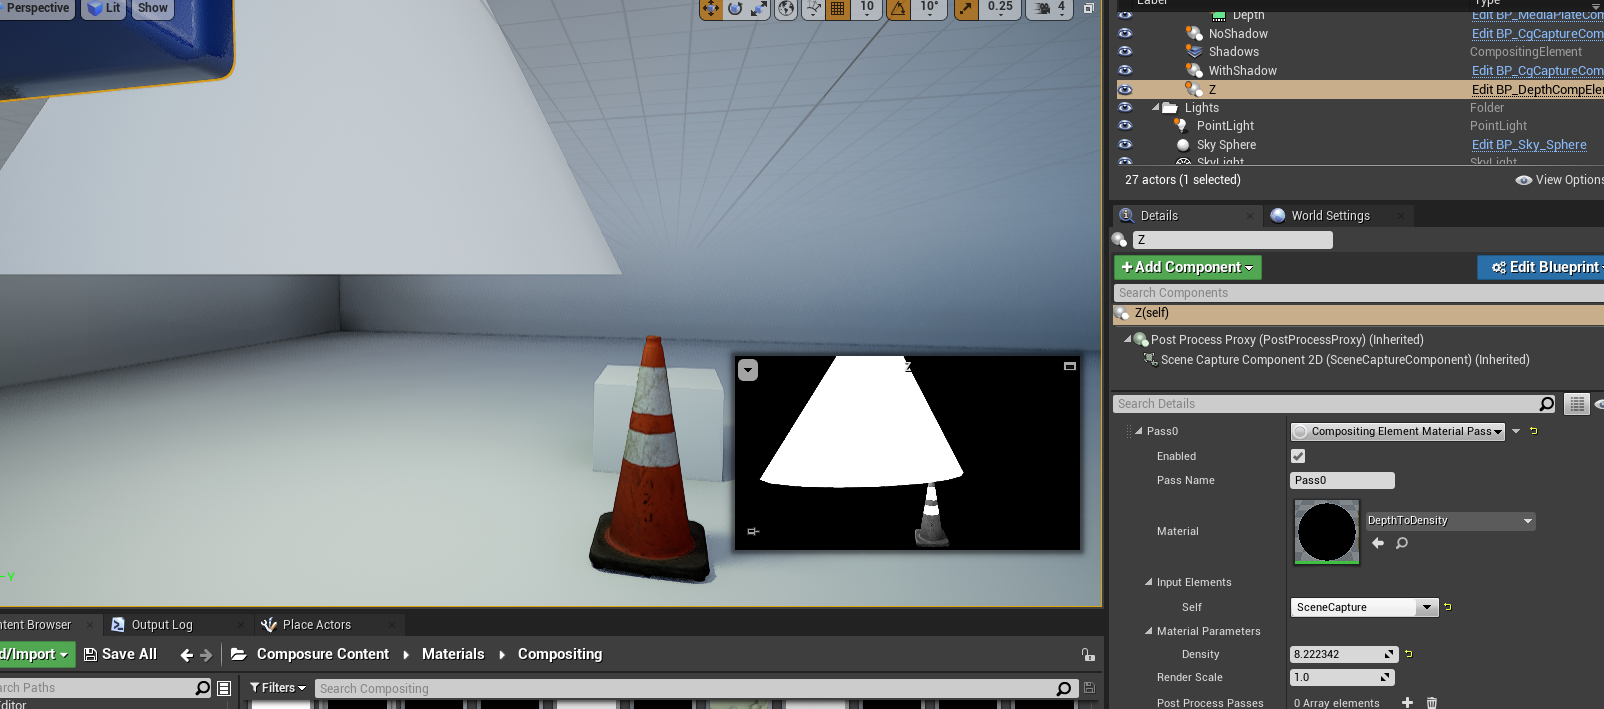Open View Options in outliner
This screenshot has width=1604, height=709.
click(x=1560, y=180)
